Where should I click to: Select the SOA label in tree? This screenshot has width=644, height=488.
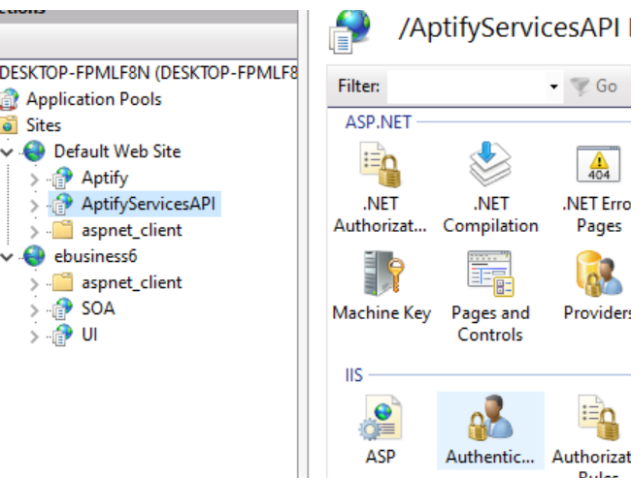[98, 308]
